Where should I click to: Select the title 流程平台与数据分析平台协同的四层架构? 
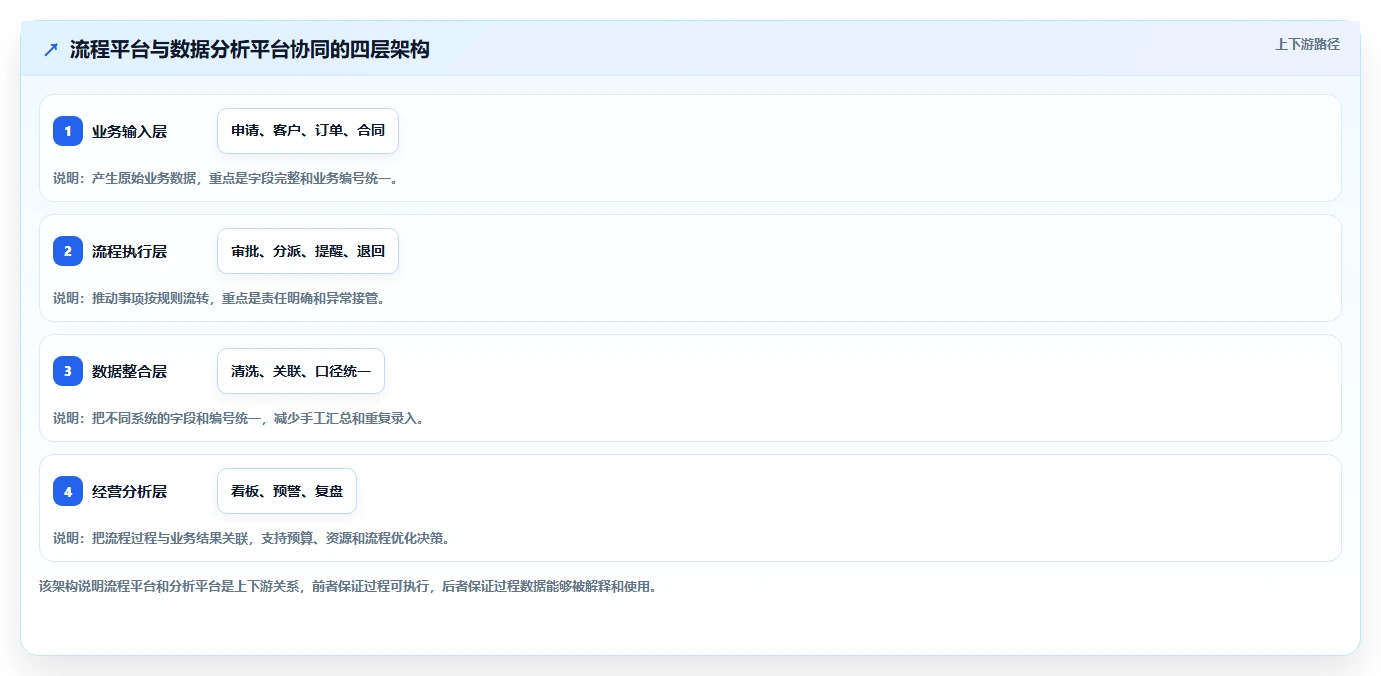(249, 49)
